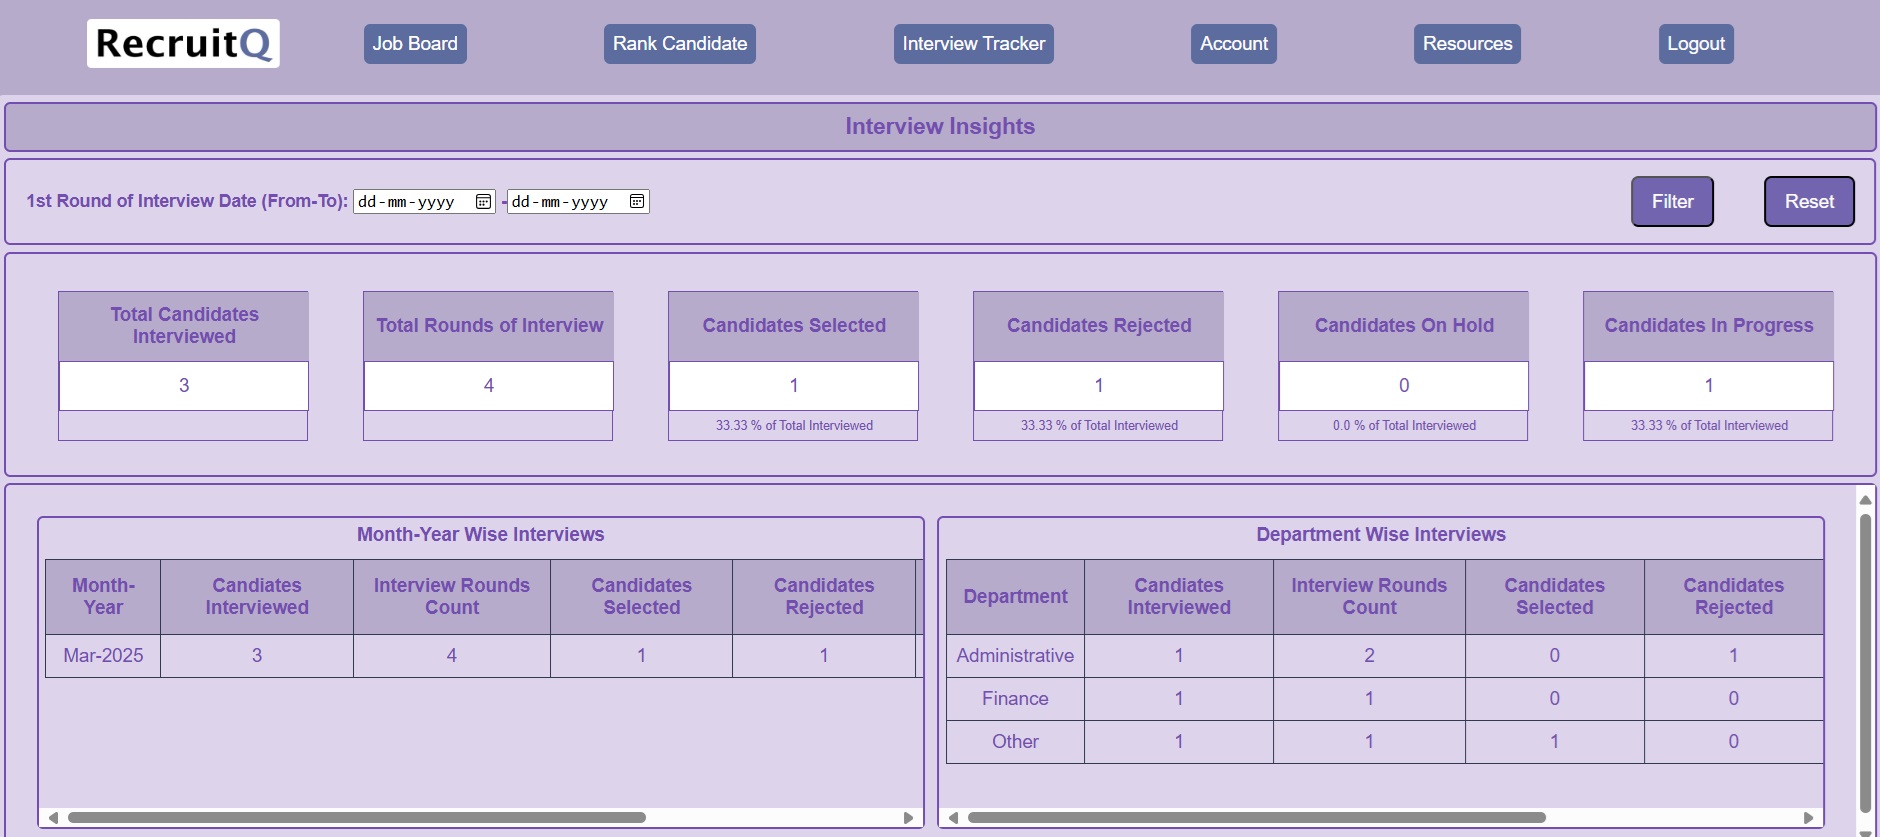Image resolution: width=1880 pixels, height=837 pixels.
Task: Open calendar picker for To date
Action: coord(637,202)
